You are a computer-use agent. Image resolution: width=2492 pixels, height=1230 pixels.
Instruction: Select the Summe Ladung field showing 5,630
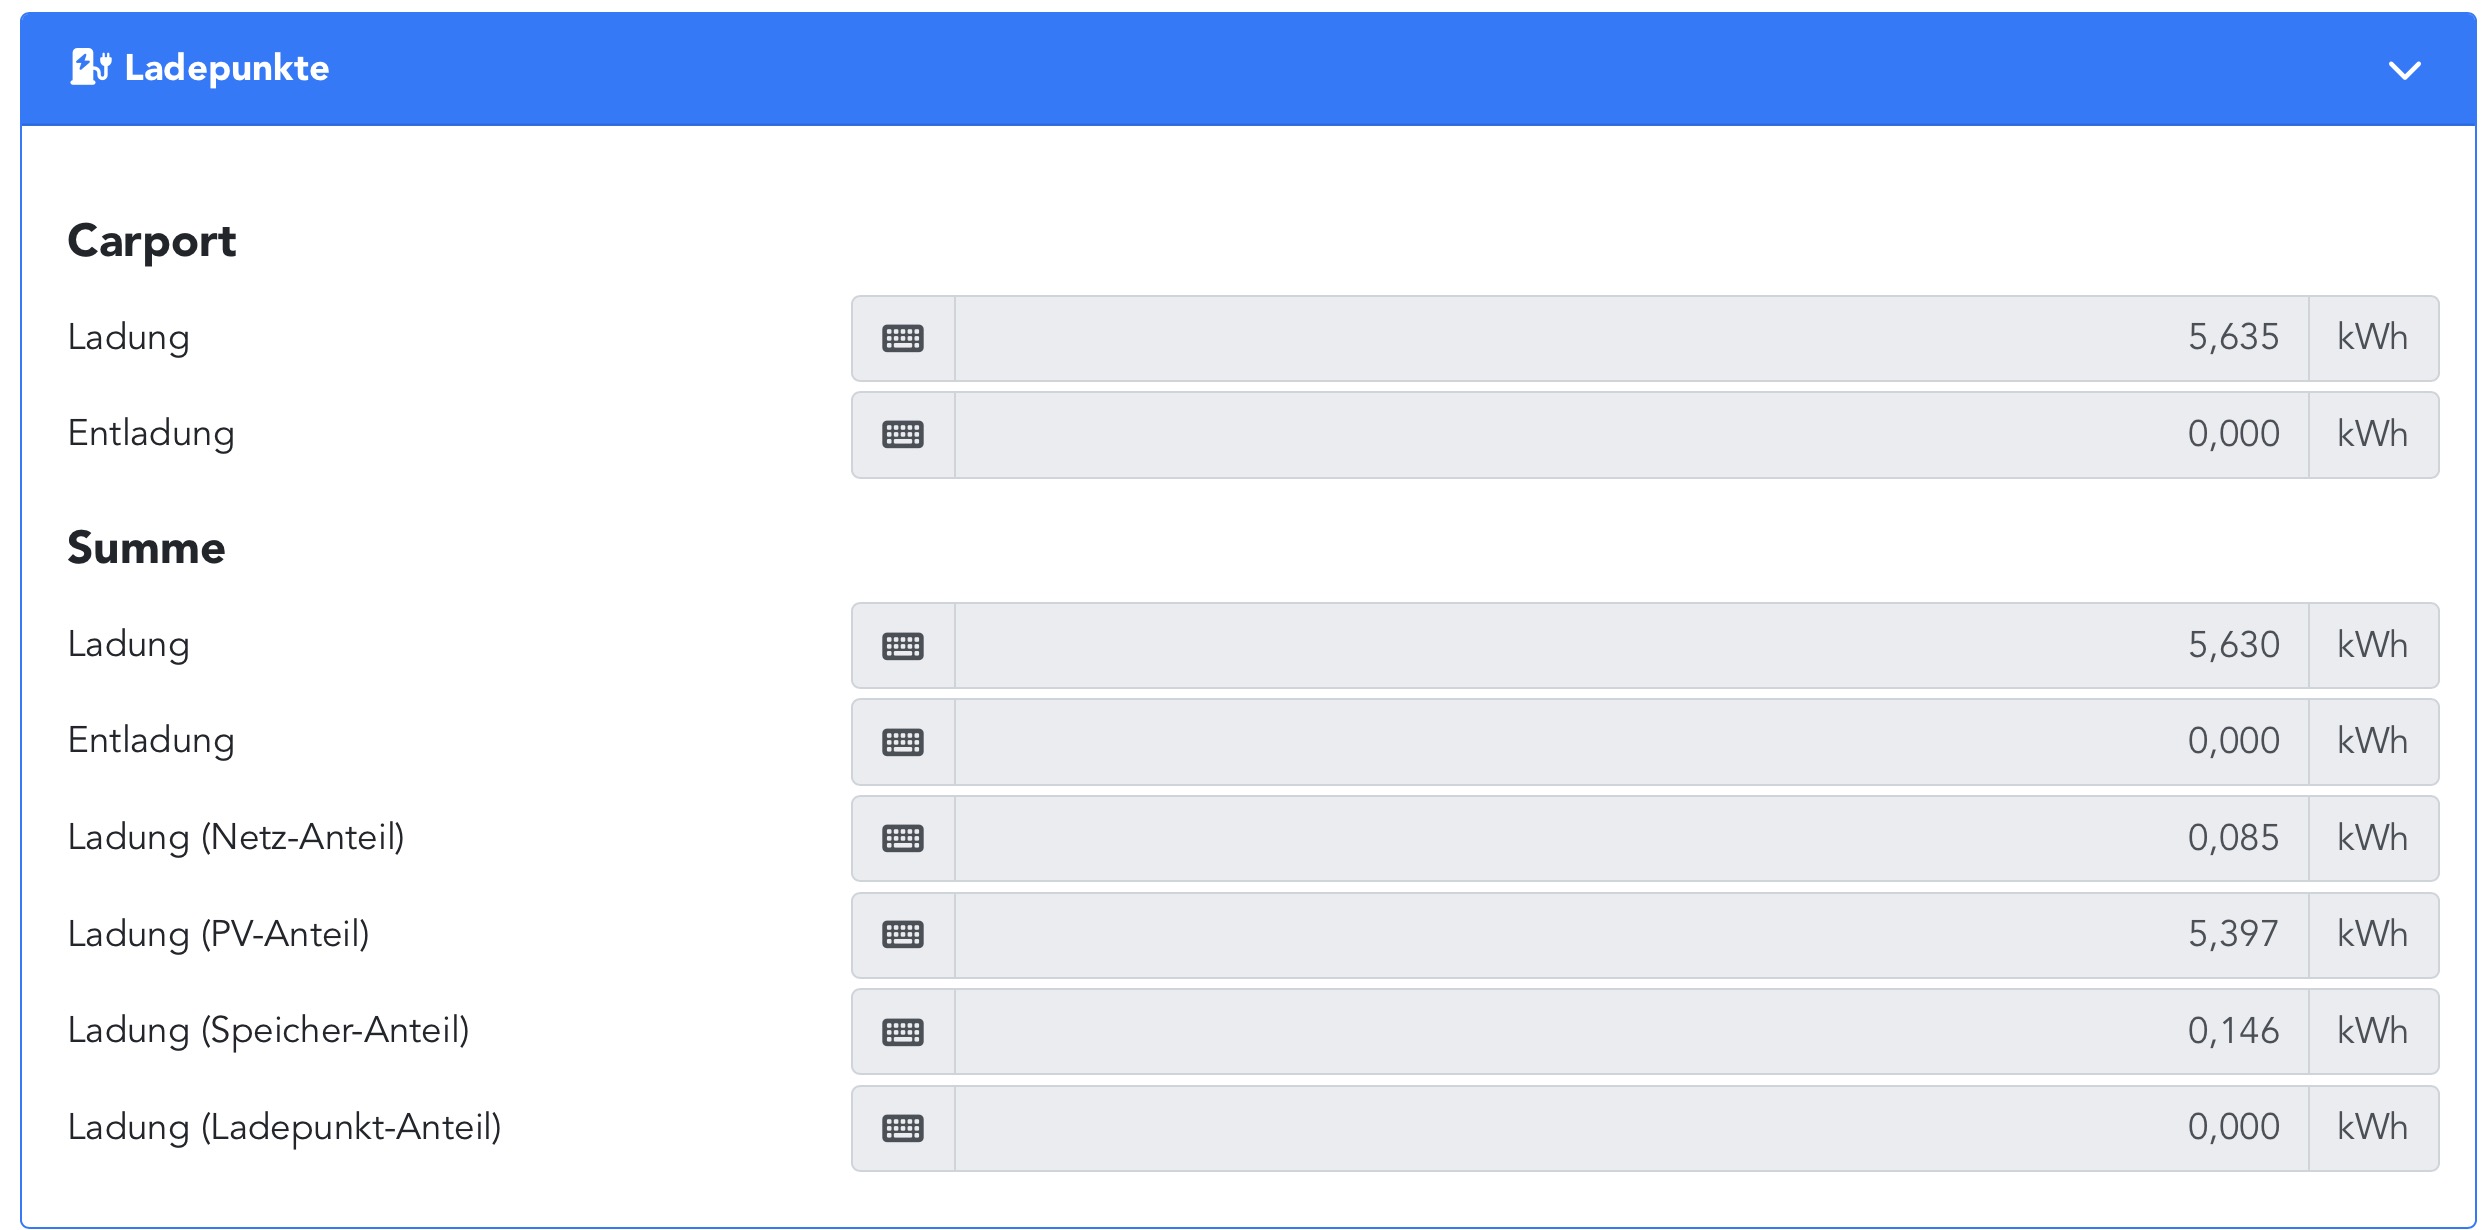1630,646
